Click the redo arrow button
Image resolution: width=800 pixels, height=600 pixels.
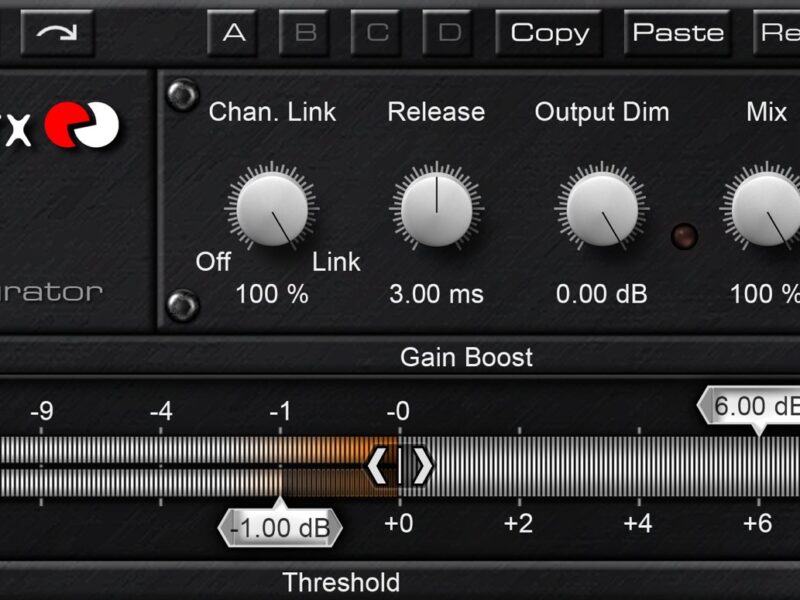(56, 32)
